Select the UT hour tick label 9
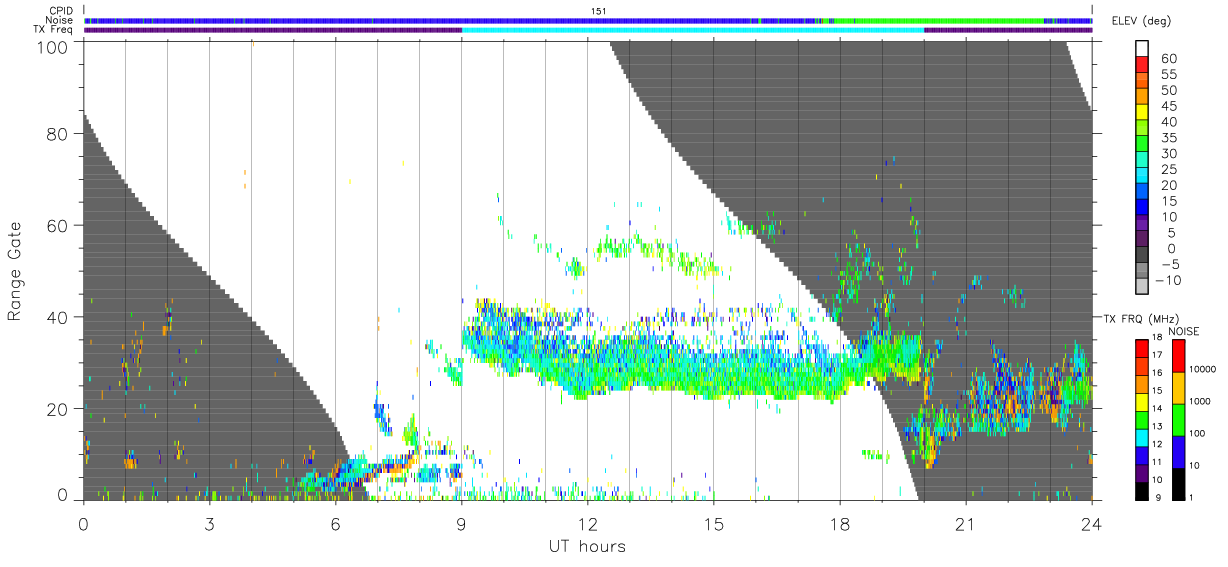The height and width of the screenshot is (567, 1228). coord(461,525)
